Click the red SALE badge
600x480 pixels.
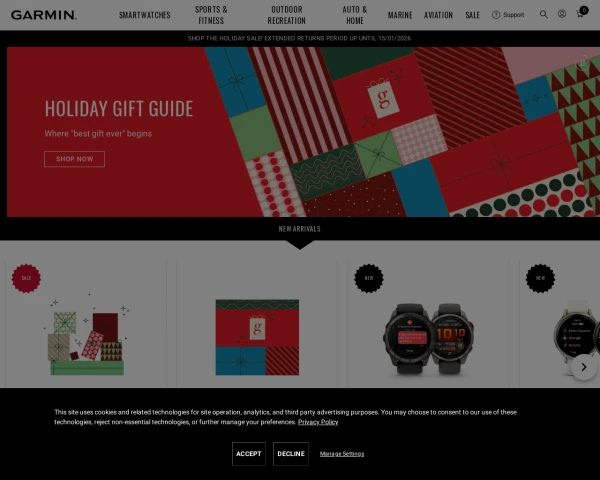[x=26, y=278]
